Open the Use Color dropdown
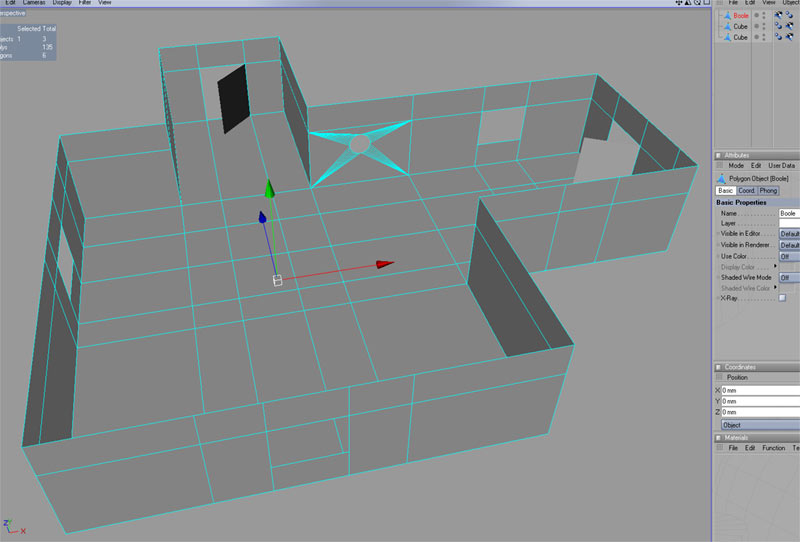Image resolution: width=800 pixels, height=542 pixels. pos(789,256)
